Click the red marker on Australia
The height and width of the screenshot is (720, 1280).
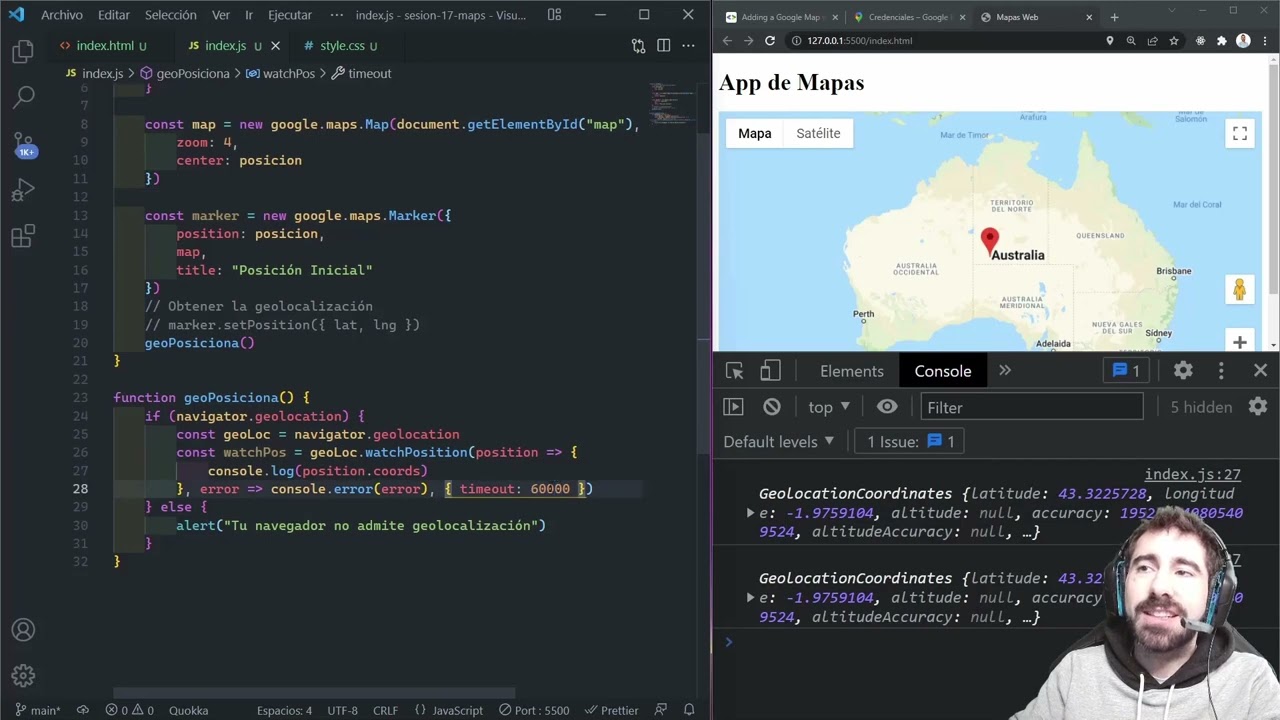[989, 242]
